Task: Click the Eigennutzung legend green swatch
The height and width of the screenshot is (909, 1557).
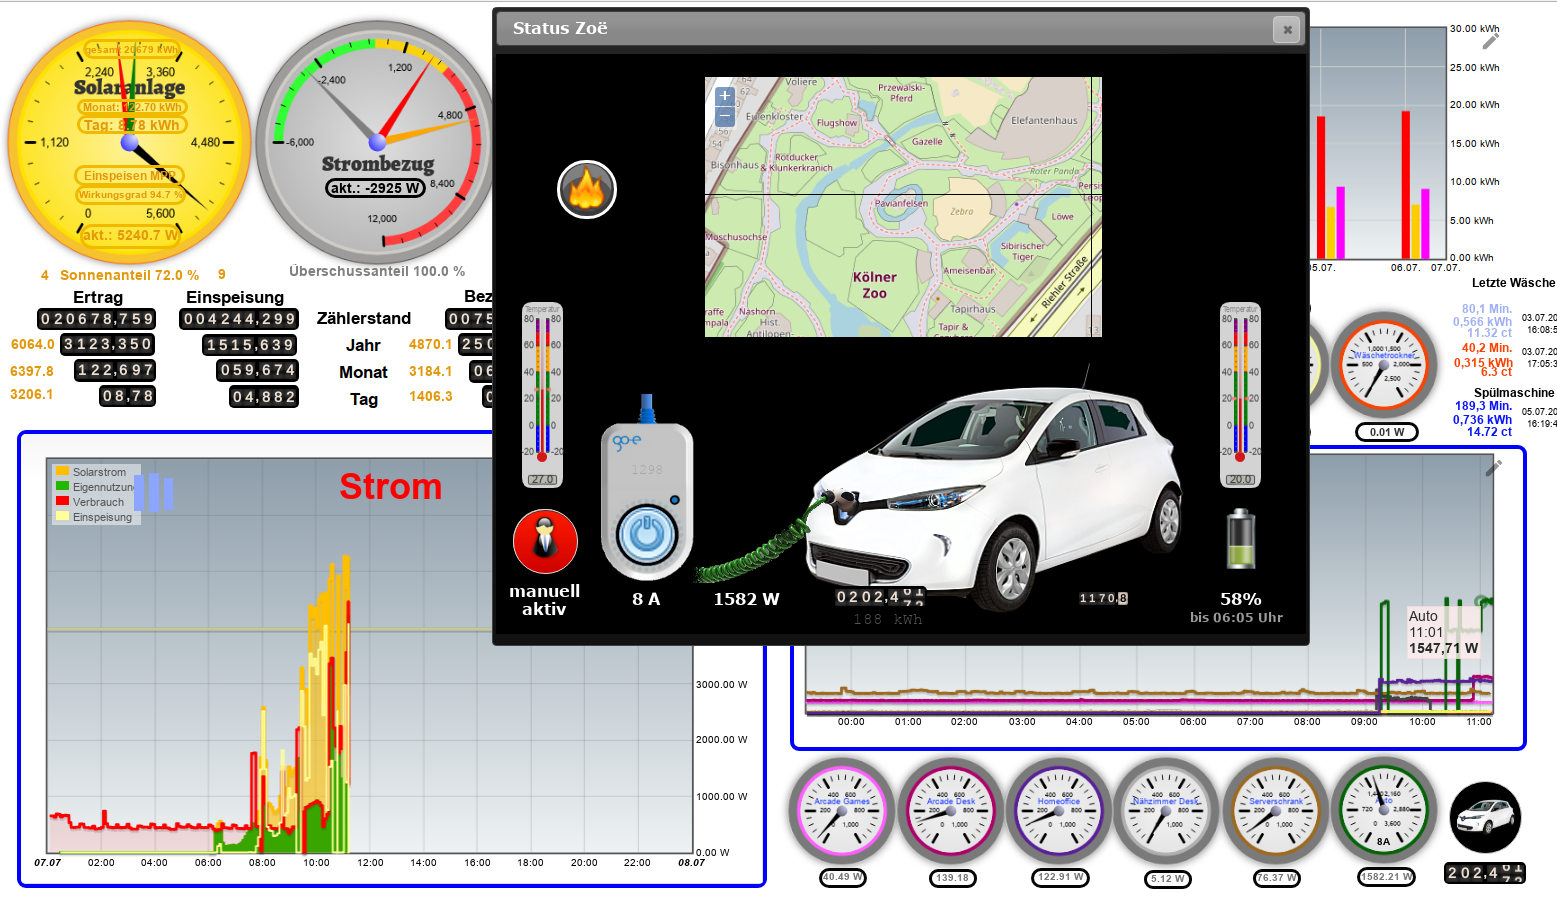Action: (63, 486)
